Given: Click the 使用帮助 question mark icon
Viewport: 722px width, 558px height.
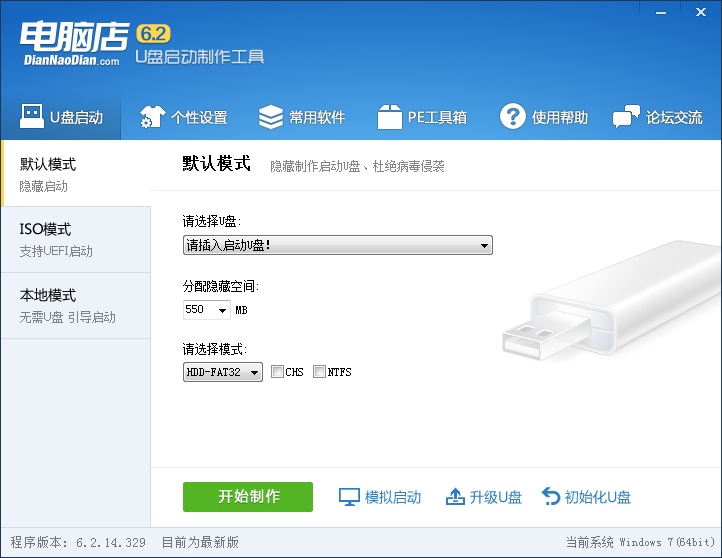Looking at the screenshot, I should coord(513,117).
